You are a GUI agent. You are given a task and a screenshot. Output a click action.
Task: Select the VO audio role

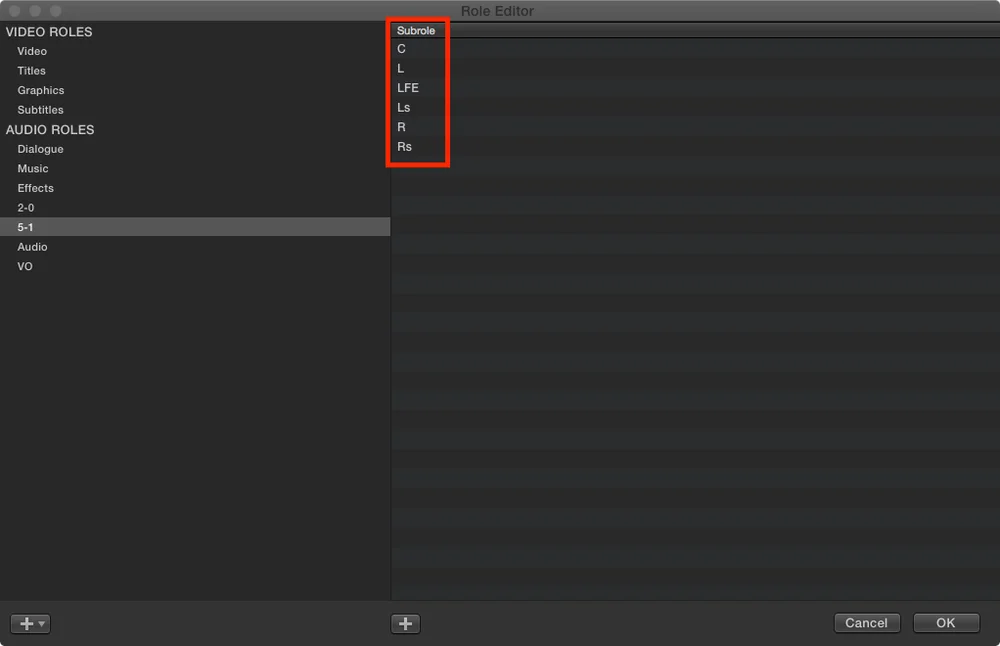point(195,266)
